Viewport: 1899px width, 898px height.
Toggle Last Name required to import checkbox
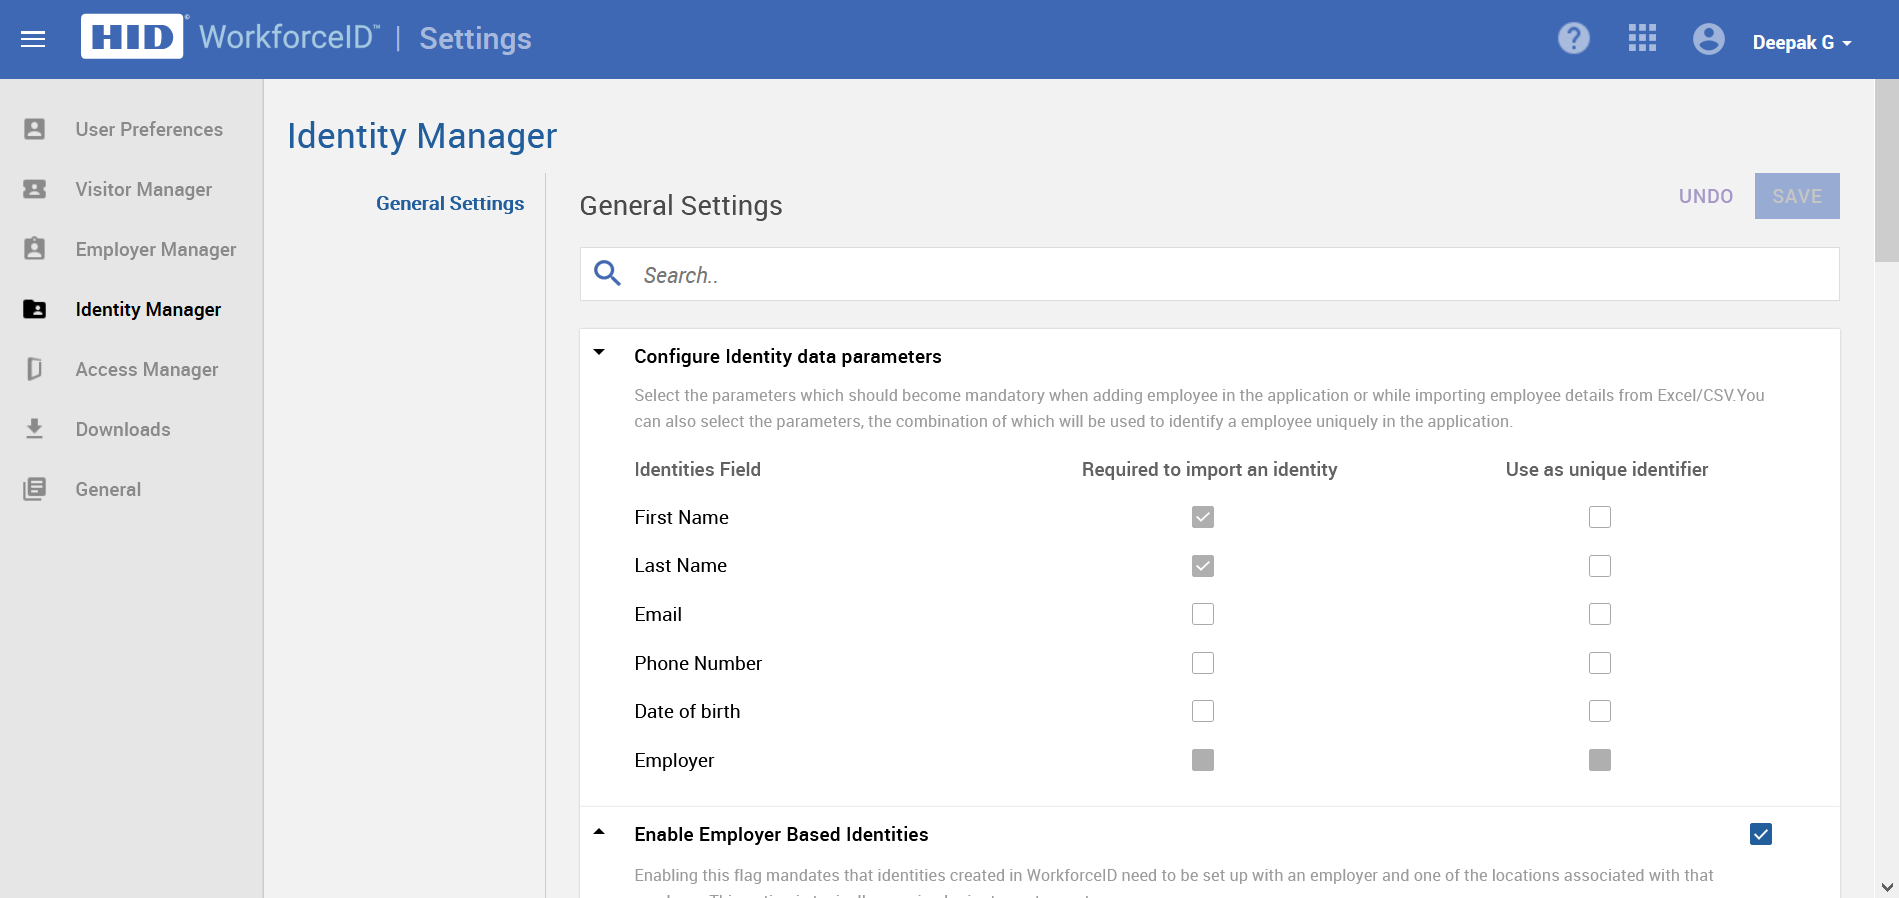pyautogui.click(x=1203, y=566)
